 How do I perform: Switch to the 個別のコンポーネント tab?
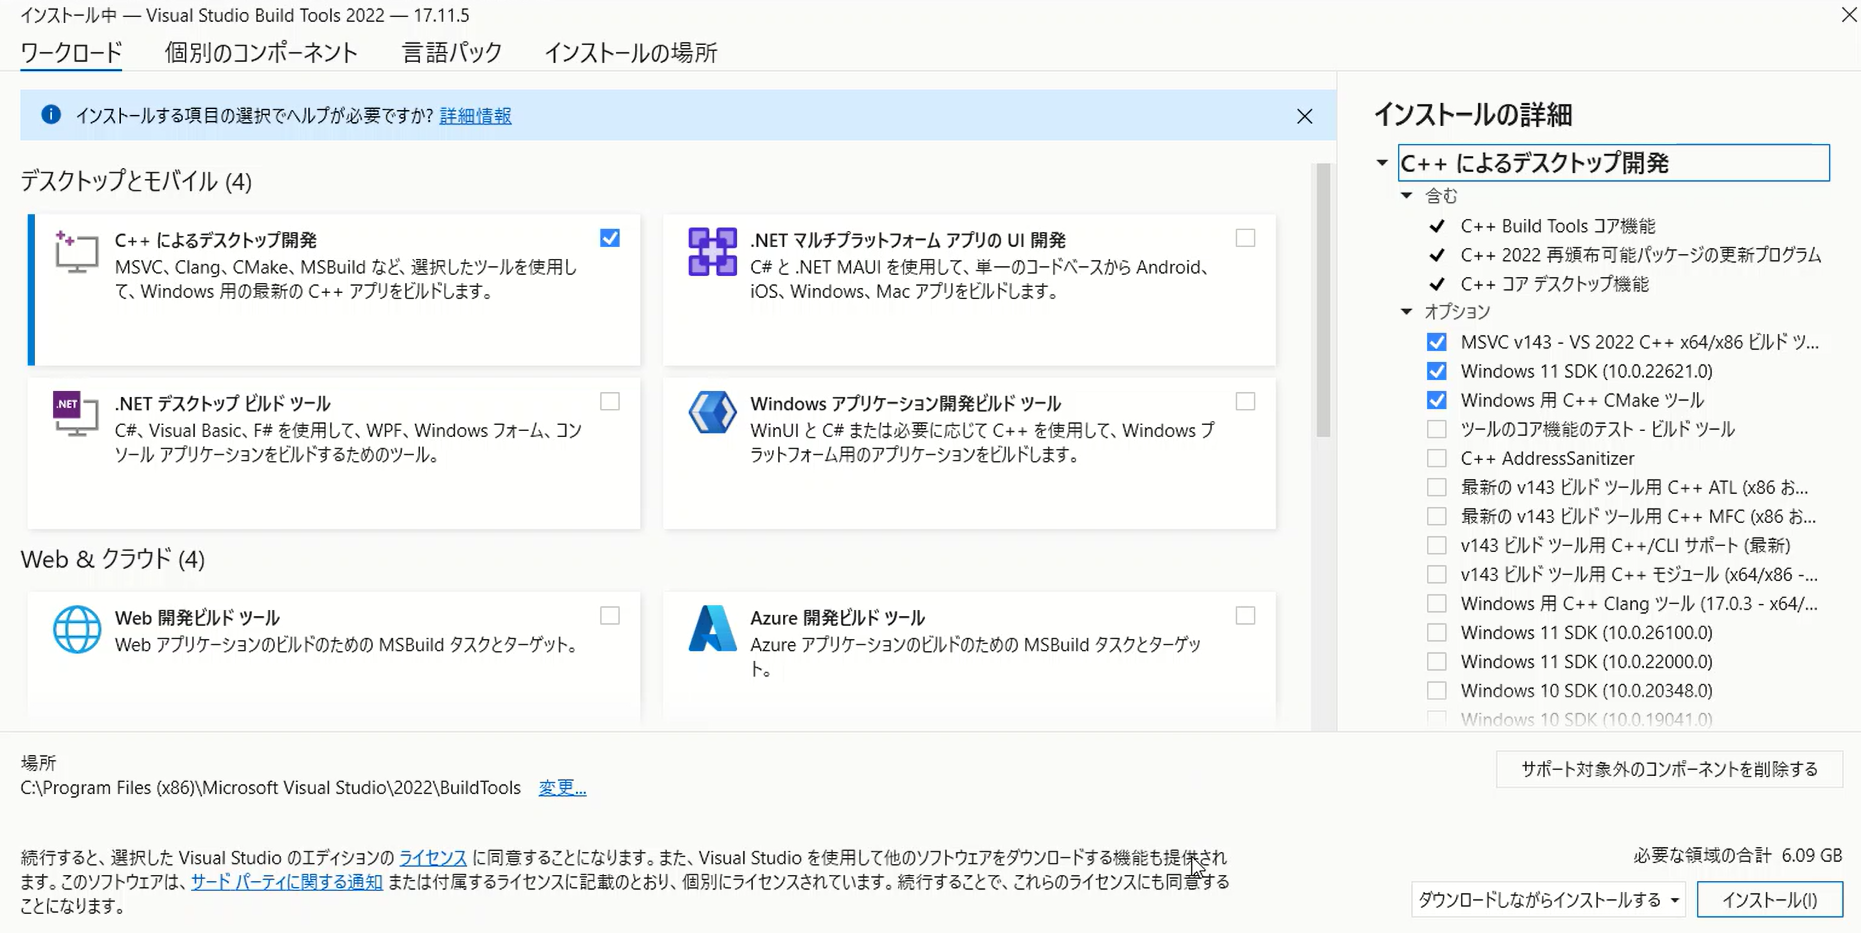(261, 52)
